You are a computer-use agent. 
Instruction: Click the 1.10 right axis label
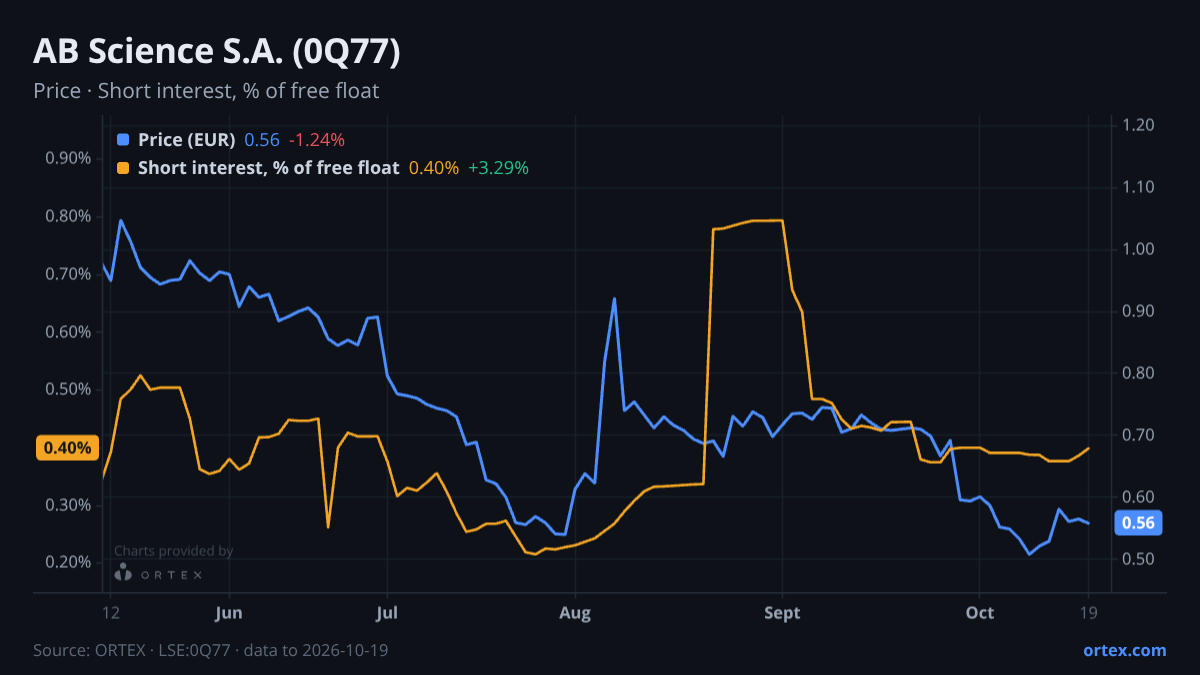(x=1139, y=187)
